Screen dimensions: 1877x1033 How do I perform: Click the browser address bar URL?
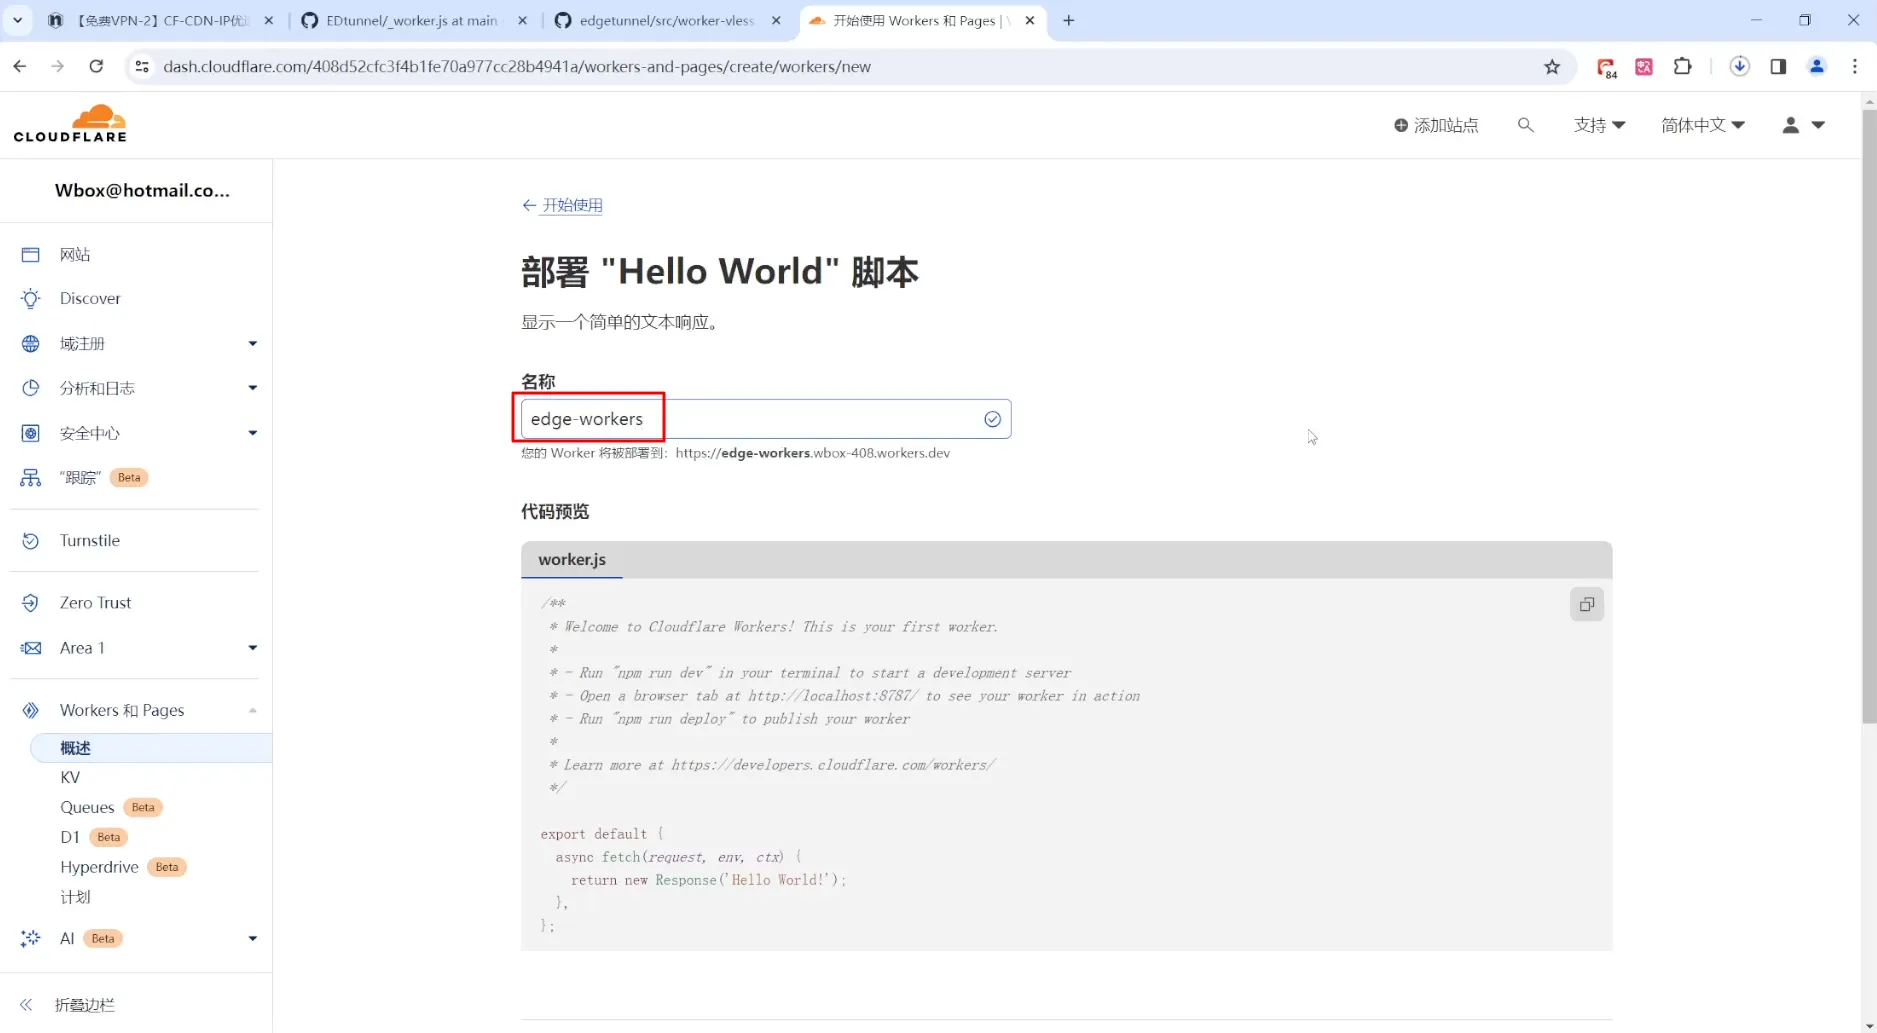tap(517, 67)
